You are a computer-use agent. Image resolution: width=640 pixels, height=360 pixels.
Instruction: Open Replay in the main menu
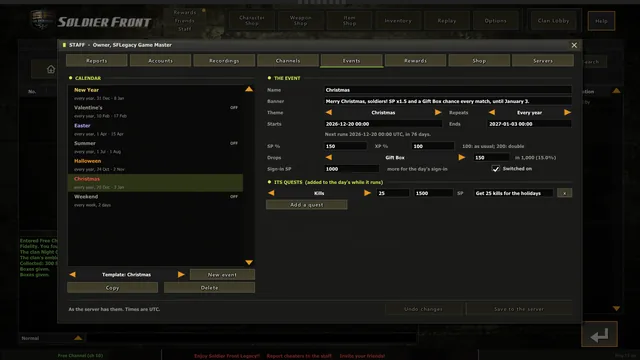pos(447,20)
